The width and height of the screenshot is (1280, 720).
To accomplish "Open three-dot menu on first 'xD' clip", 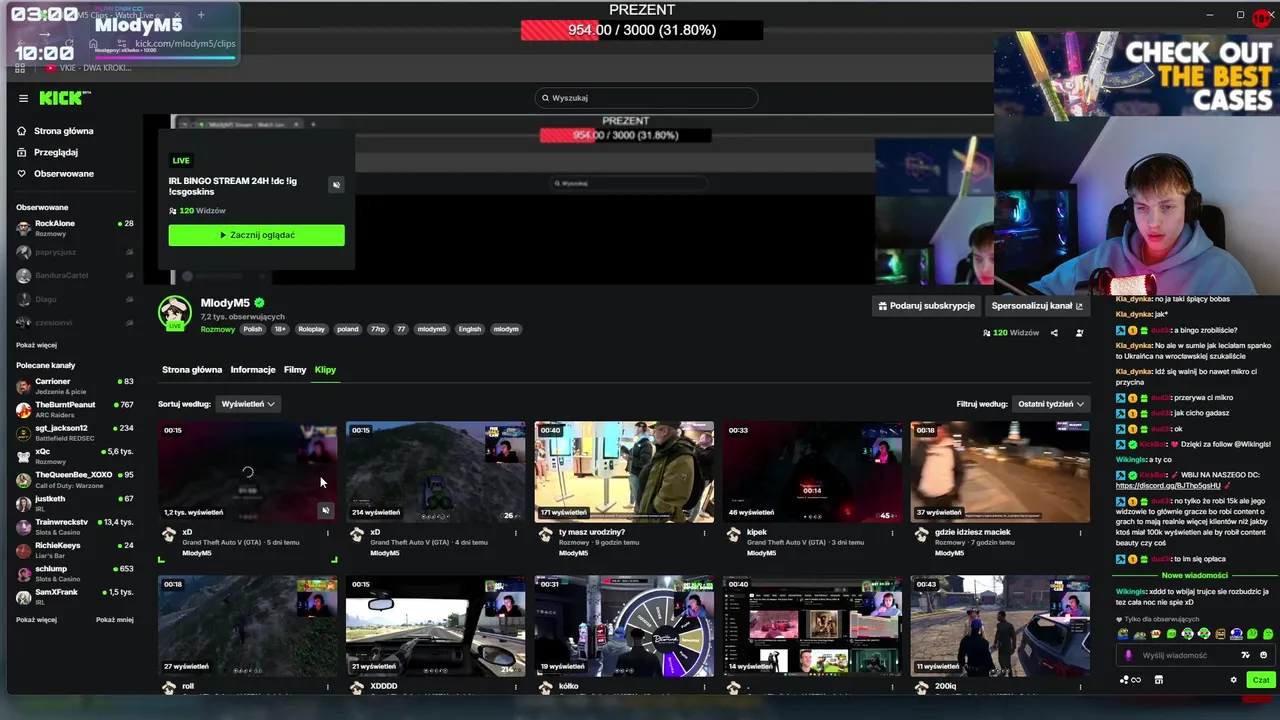I will (x=327, y=533).
